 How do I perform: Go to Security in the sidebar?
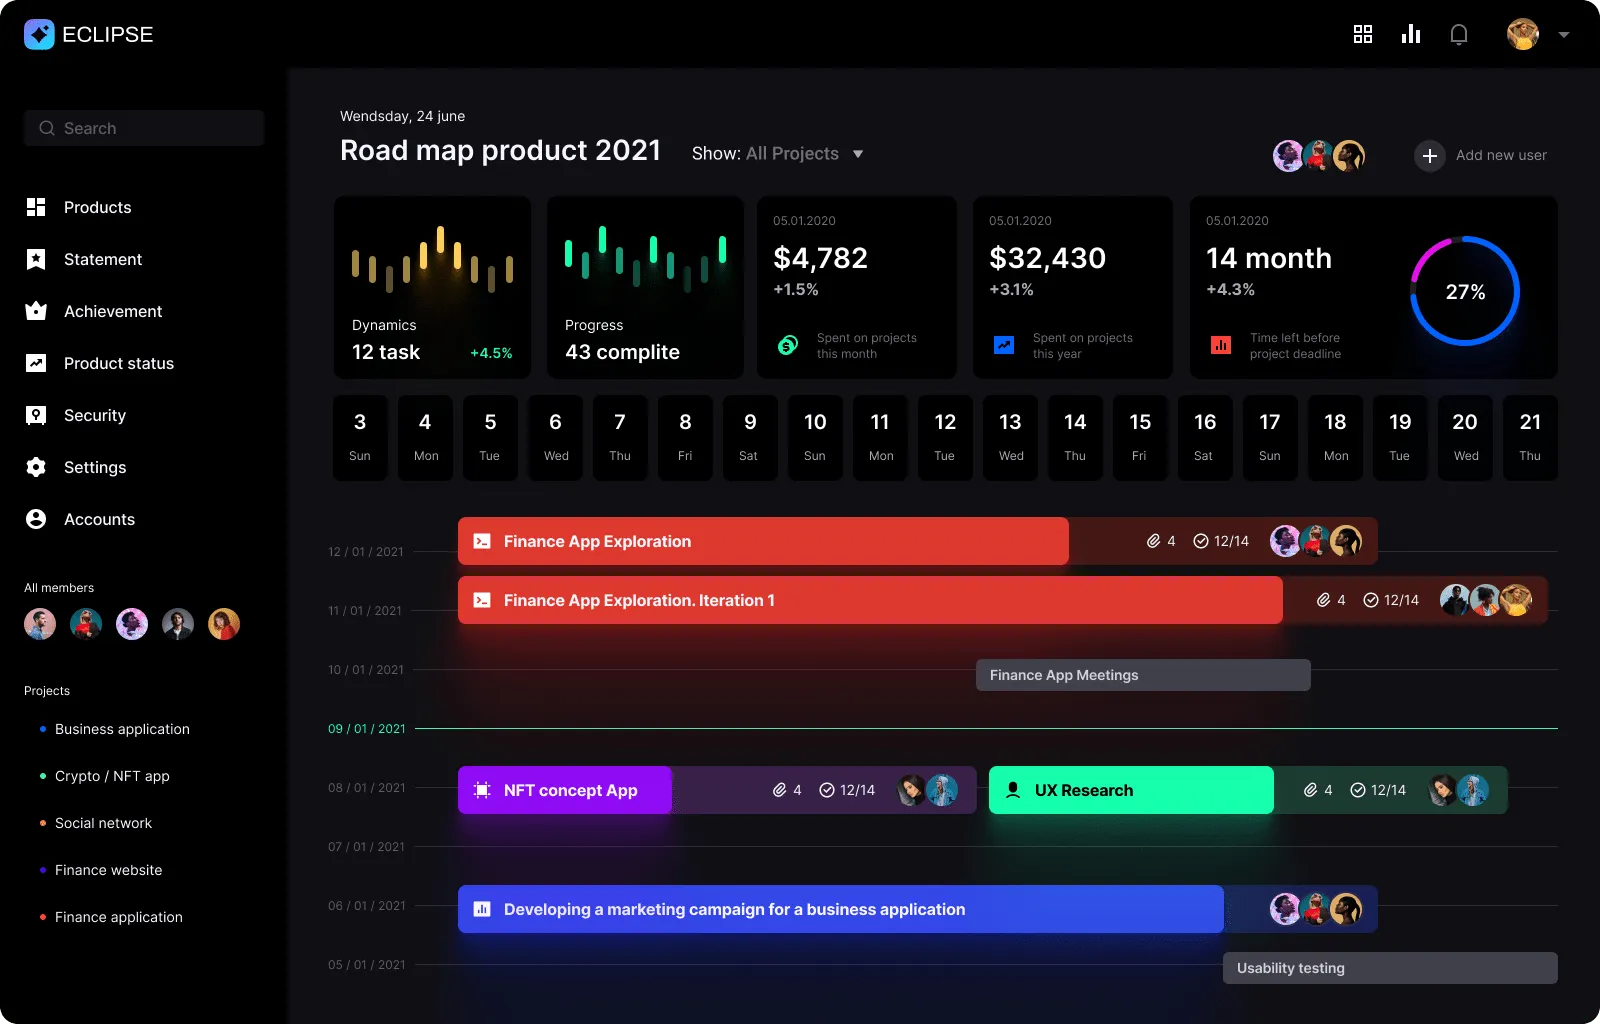[94, 415]
